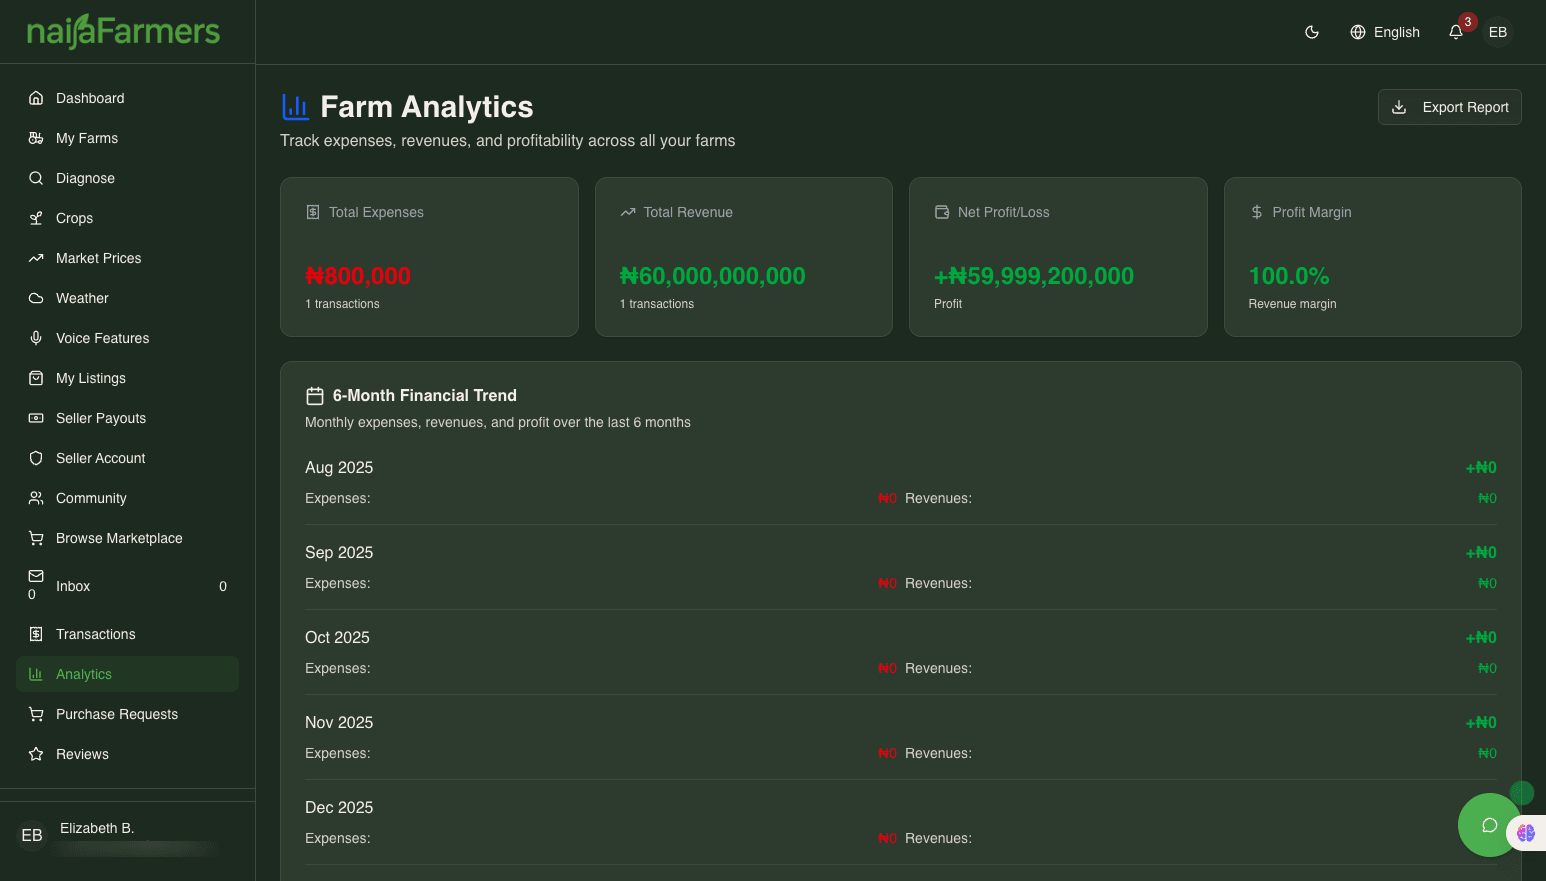1546x881 pixels.
Task: Click the naijaFarmers logo
Action: pos(123,32)
